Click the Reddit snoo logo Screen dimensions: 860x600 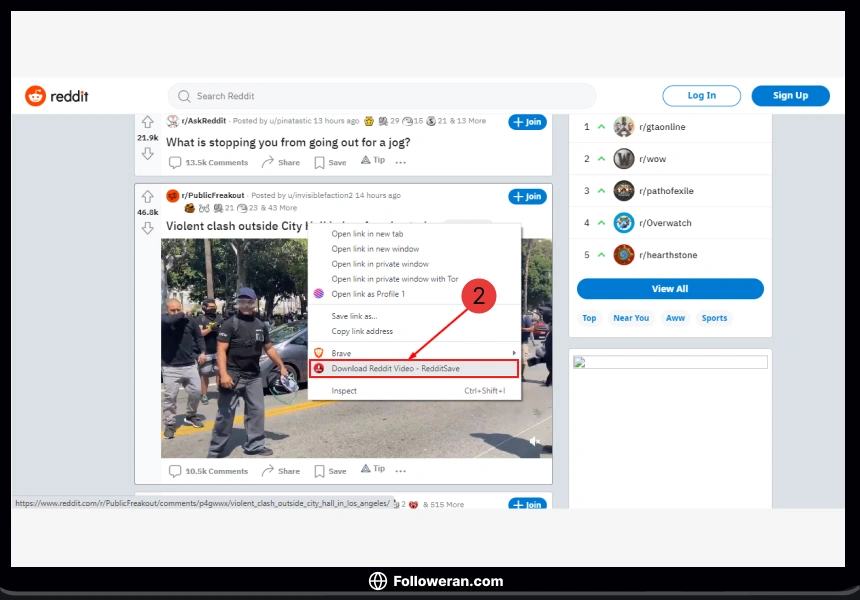click(x=35, y=96)
